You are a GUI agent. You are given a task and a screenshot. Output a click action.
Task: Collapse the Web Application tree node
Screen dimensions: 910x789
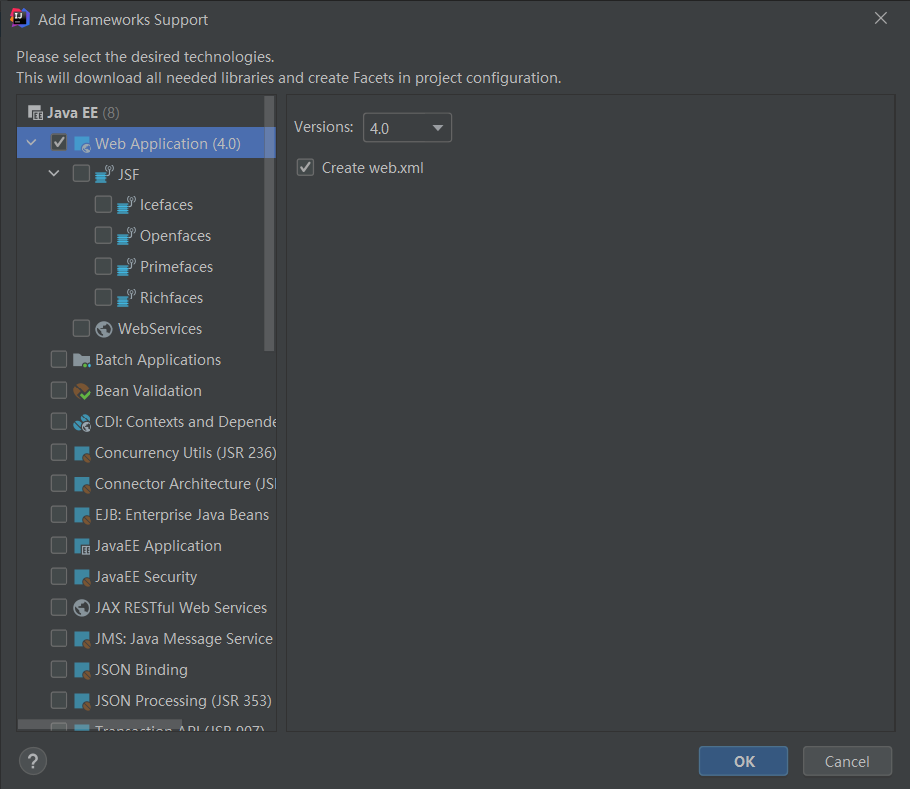tap(32, 144)
